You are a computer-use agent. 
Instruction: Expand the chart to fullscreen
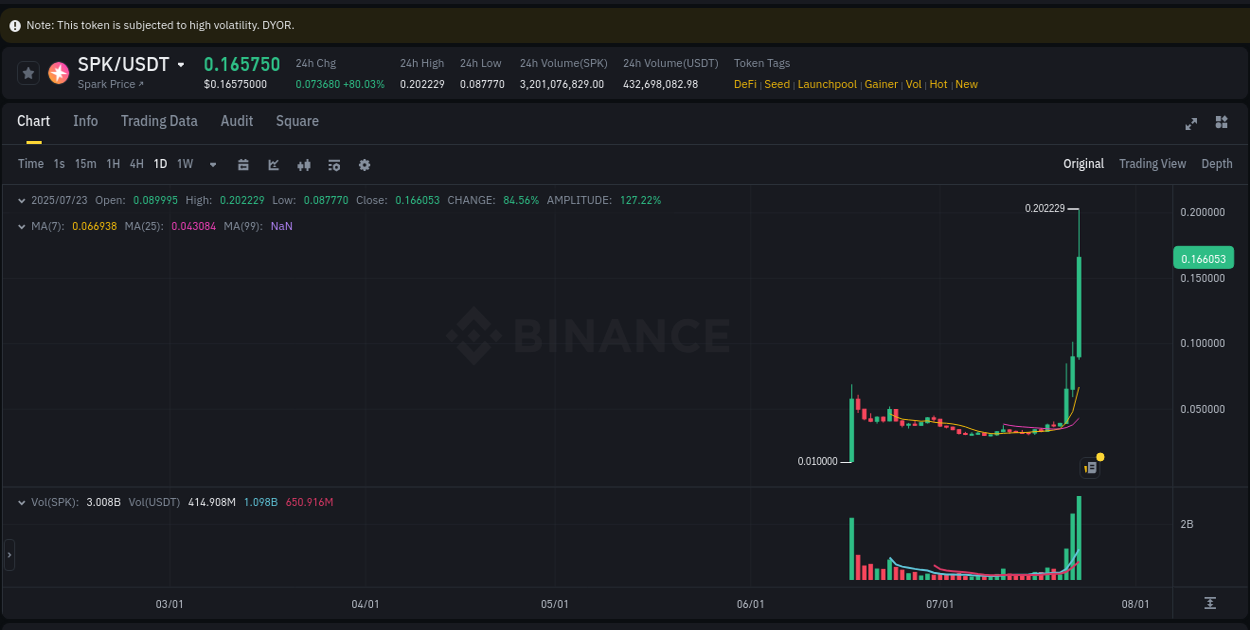(1191, 123)
